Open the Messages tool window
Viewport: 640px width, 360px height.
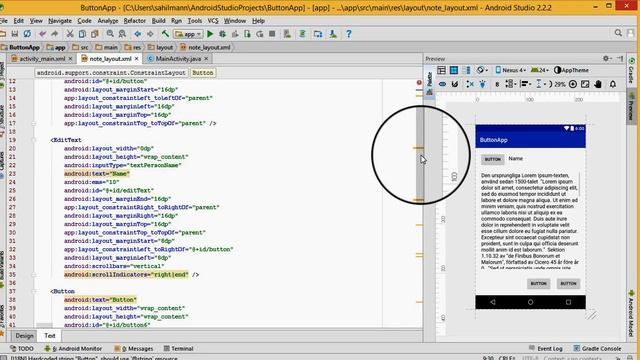(x=133, y=349)
